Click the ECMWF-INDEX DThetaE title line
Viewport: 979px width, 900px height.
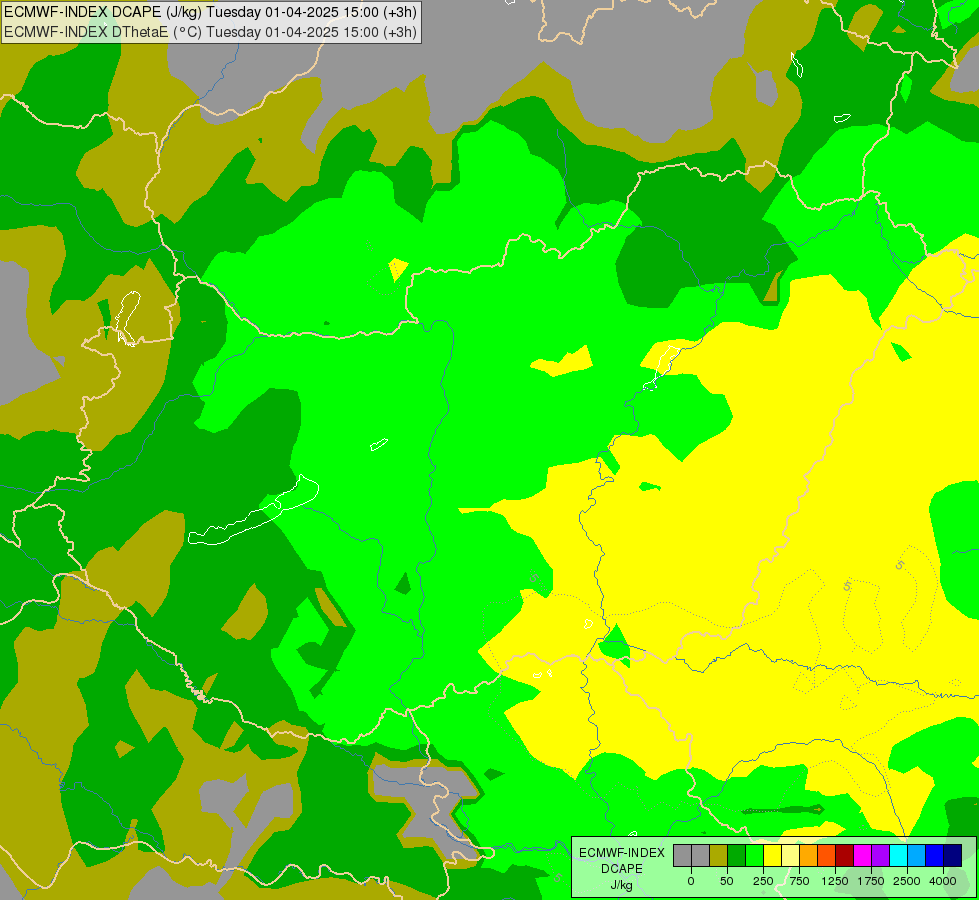pos(210,32)
